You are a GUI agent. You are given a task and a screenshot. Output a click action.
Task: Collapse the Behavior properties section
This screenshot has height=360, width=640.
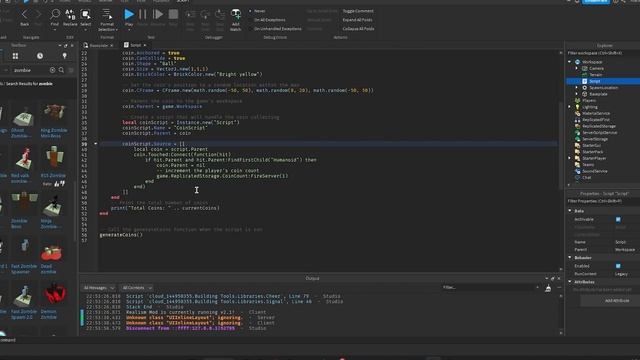[570, 258]
